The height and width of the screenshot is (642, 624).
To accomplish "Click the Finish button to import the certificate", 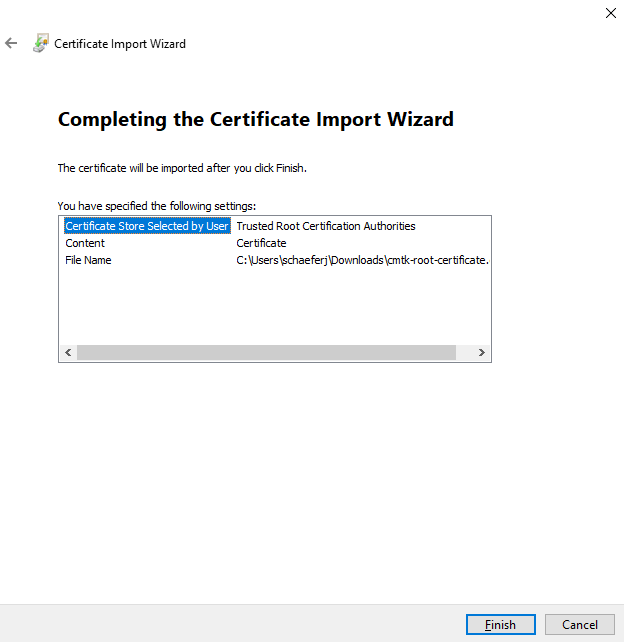I will [500, 625].
